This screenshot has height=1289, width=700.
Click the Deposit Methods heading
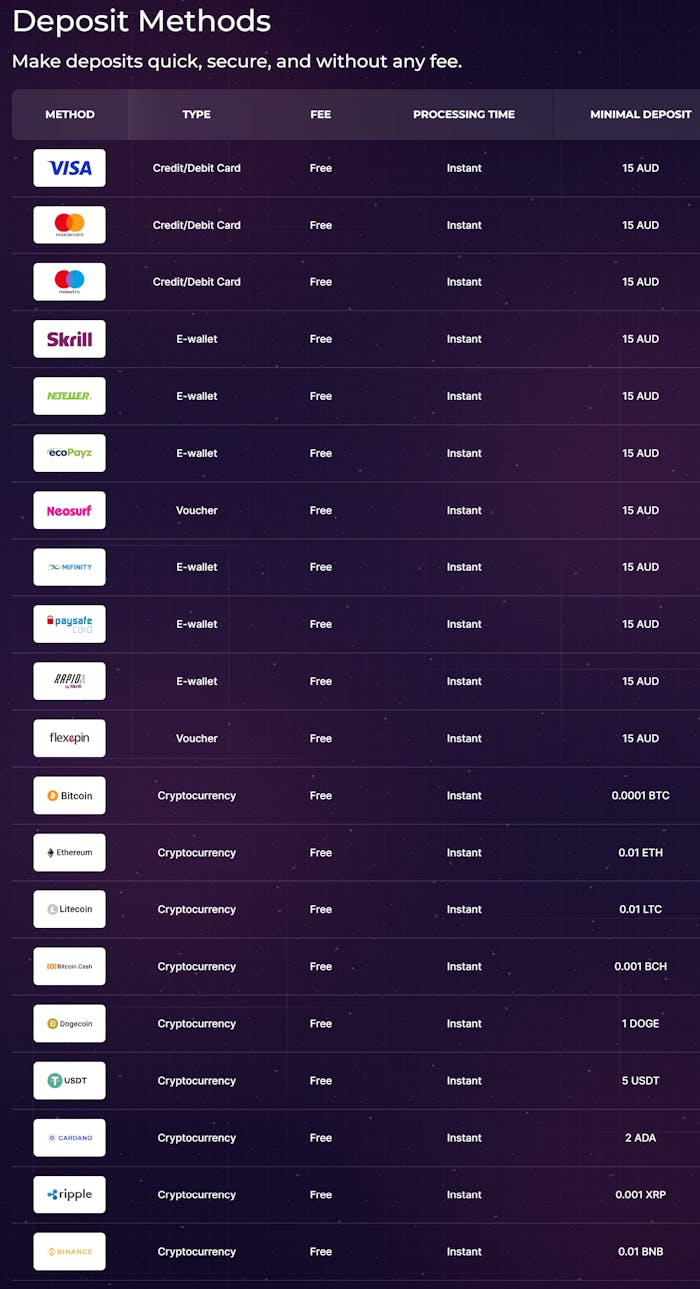pyautogui.click(x=140, y=21)
